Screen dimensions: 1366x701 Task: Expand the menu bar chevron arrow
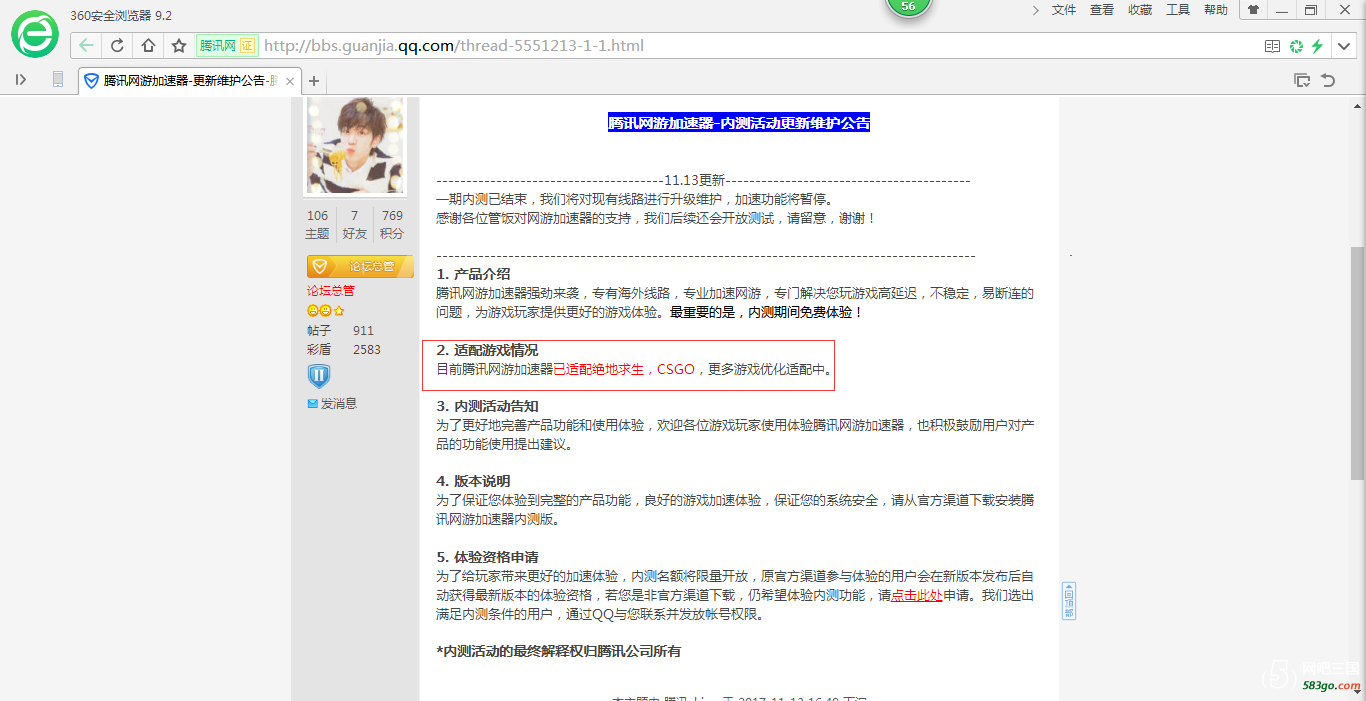[1036, 10]
